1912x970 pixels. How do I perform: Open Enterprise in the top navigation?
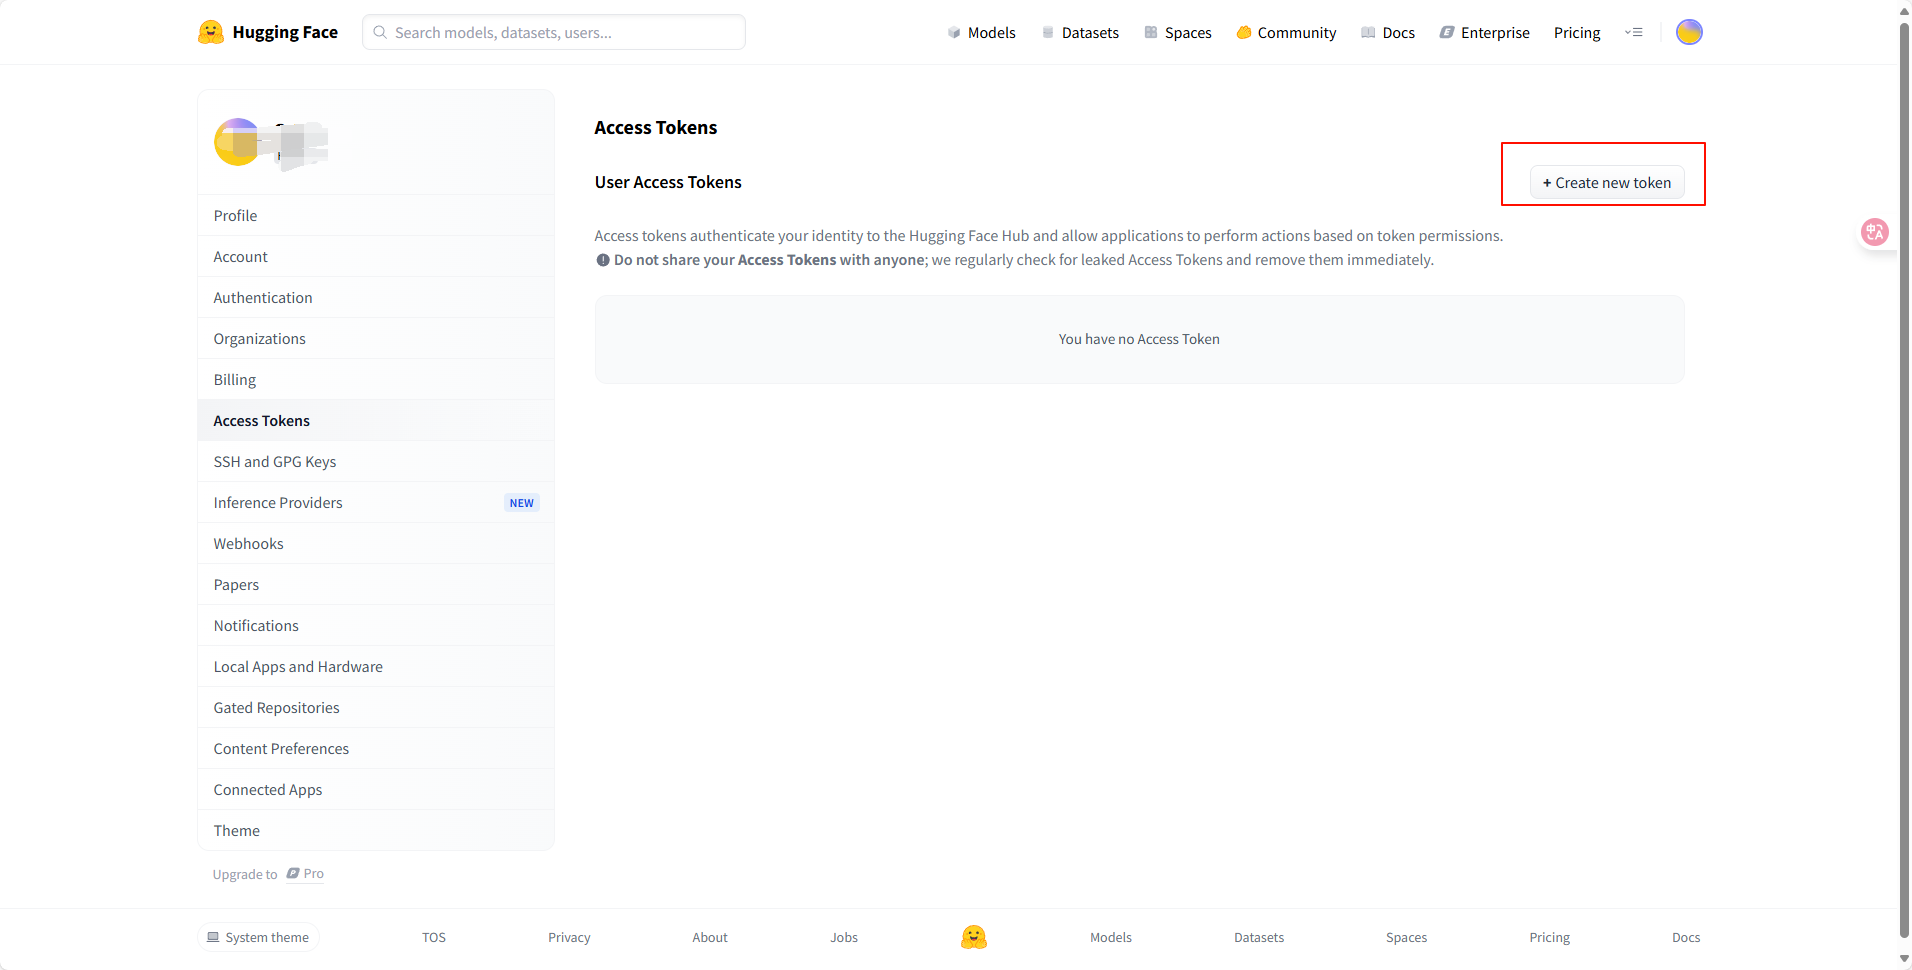point(1485,32)
